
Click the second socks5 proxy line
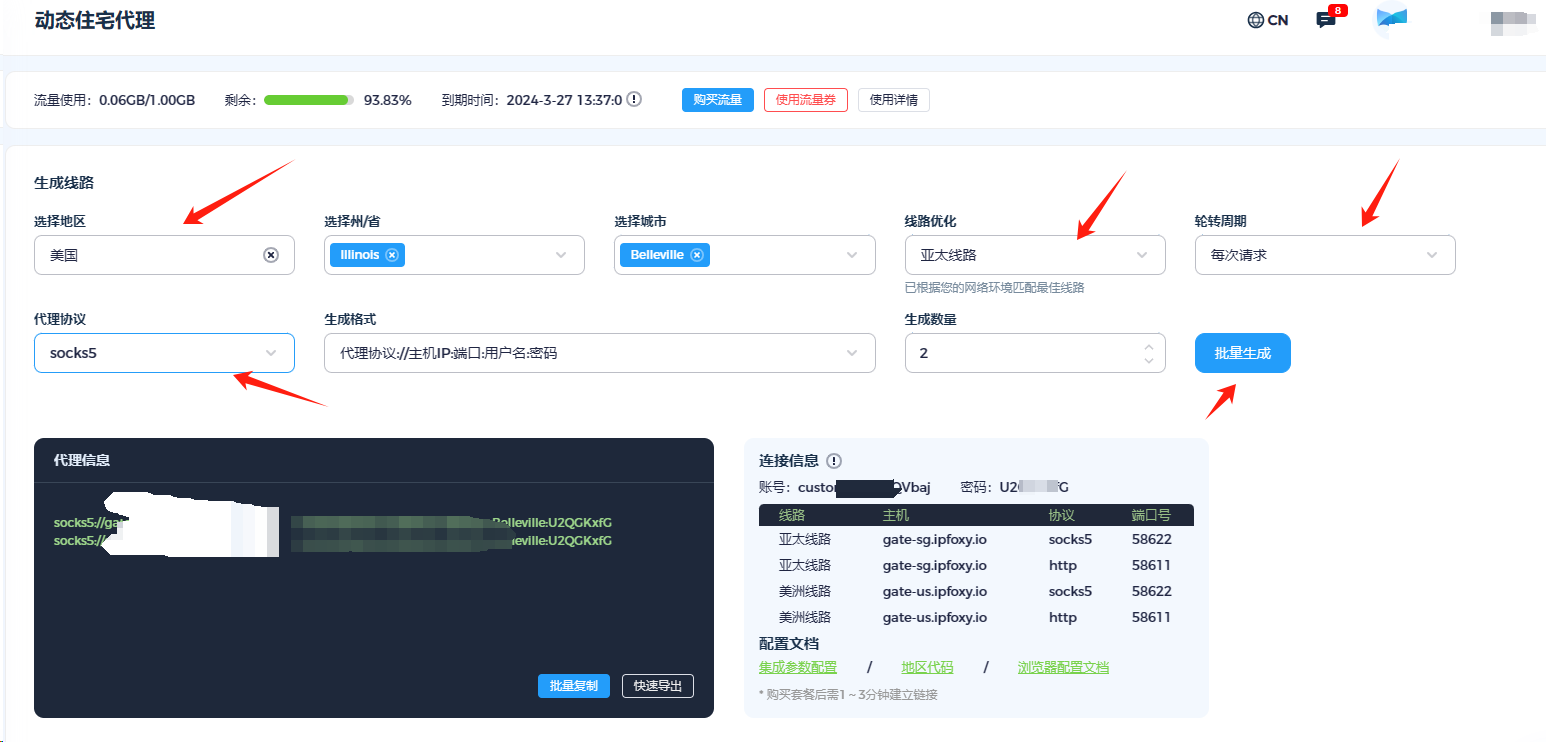point(333,541)
